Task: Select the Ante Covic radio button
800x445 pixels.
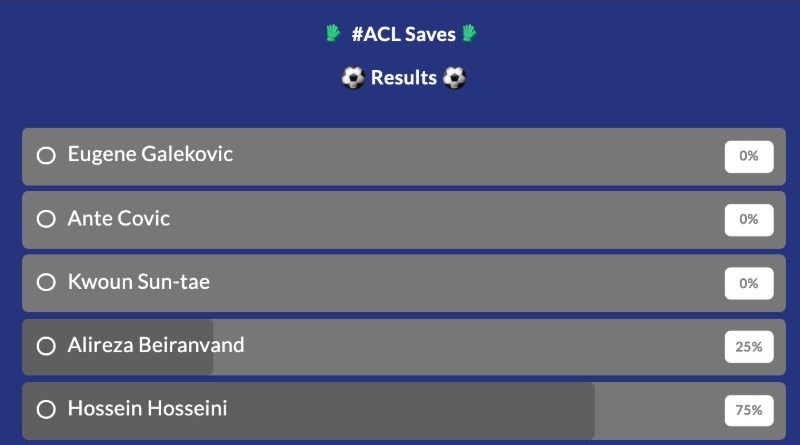Action: point(46,219)
